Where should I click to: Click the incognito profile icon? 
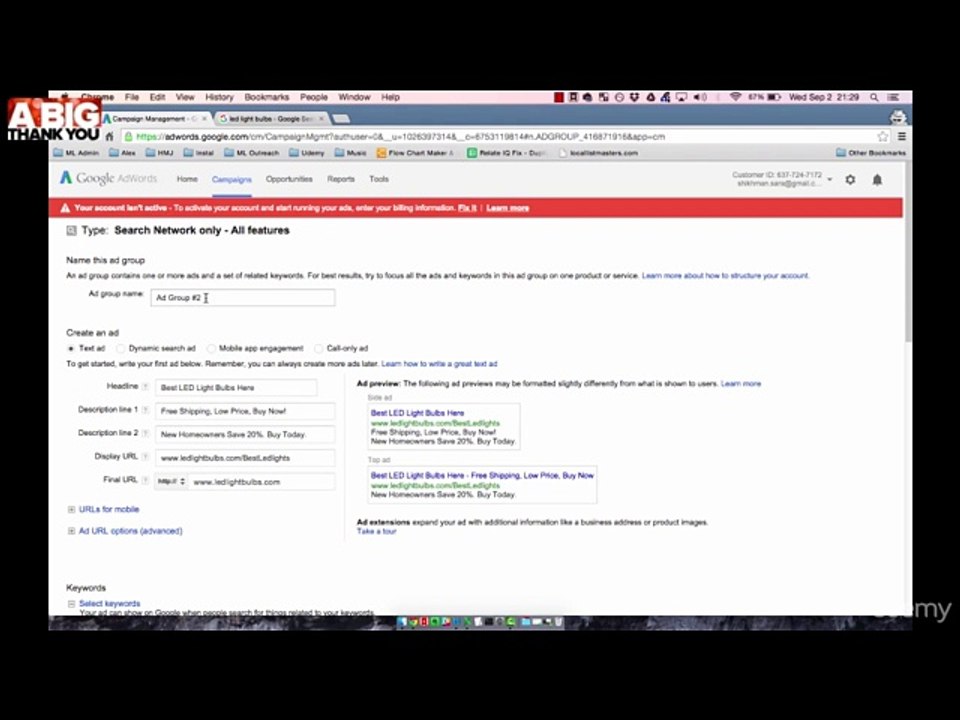[898, 117]
